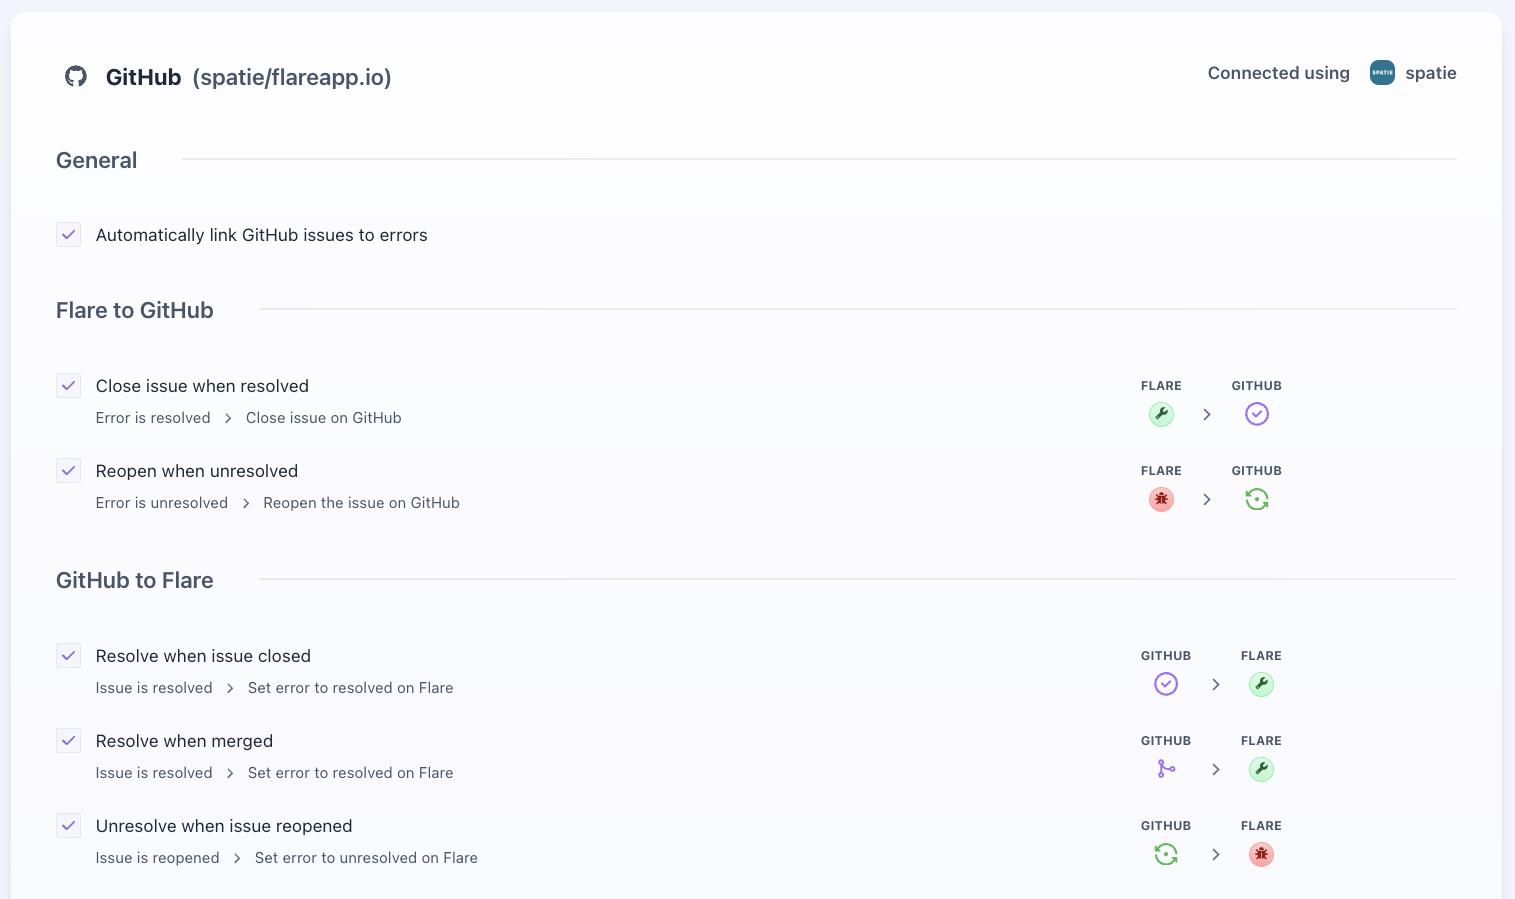Viewport: 1515px width, 899px height.
Task: Click the Flare to GitHub section heading
Action: [135, 310]
